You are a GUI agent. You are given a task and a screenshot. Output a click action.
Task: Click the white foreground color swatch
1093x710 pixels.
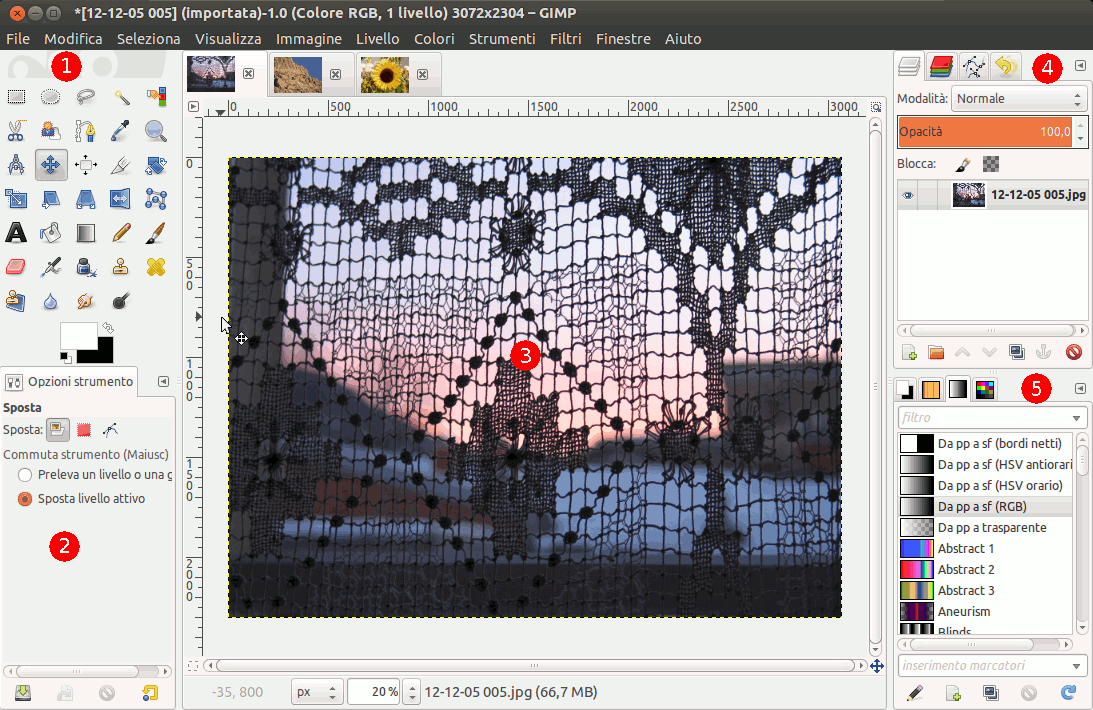click(77, 335)
